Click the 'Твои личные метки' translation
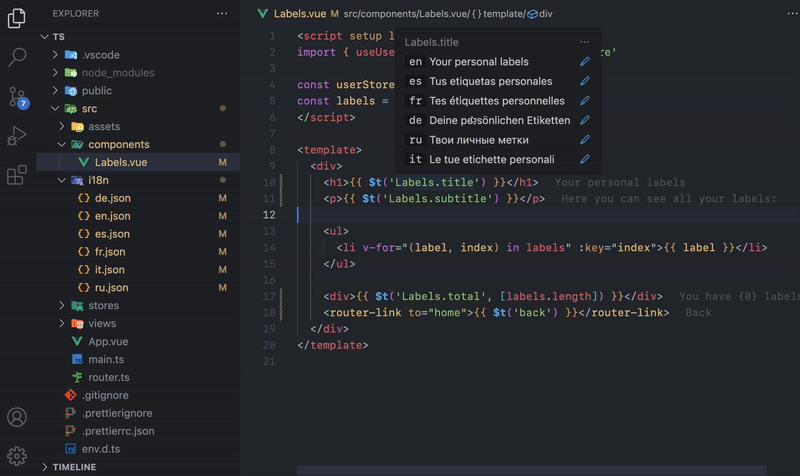This screenshot has height=476, width=800. [479, 139]
